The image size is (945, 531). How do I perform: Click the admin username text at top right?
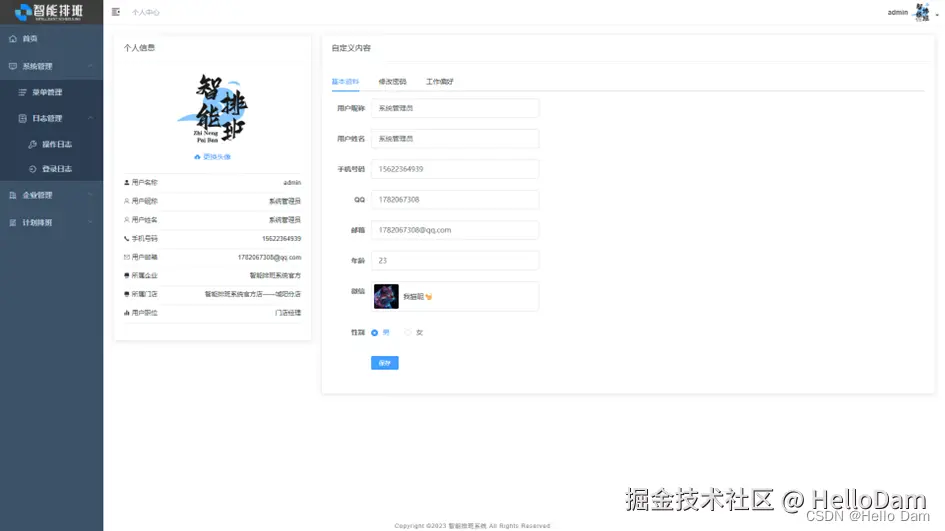coord(897,12)
